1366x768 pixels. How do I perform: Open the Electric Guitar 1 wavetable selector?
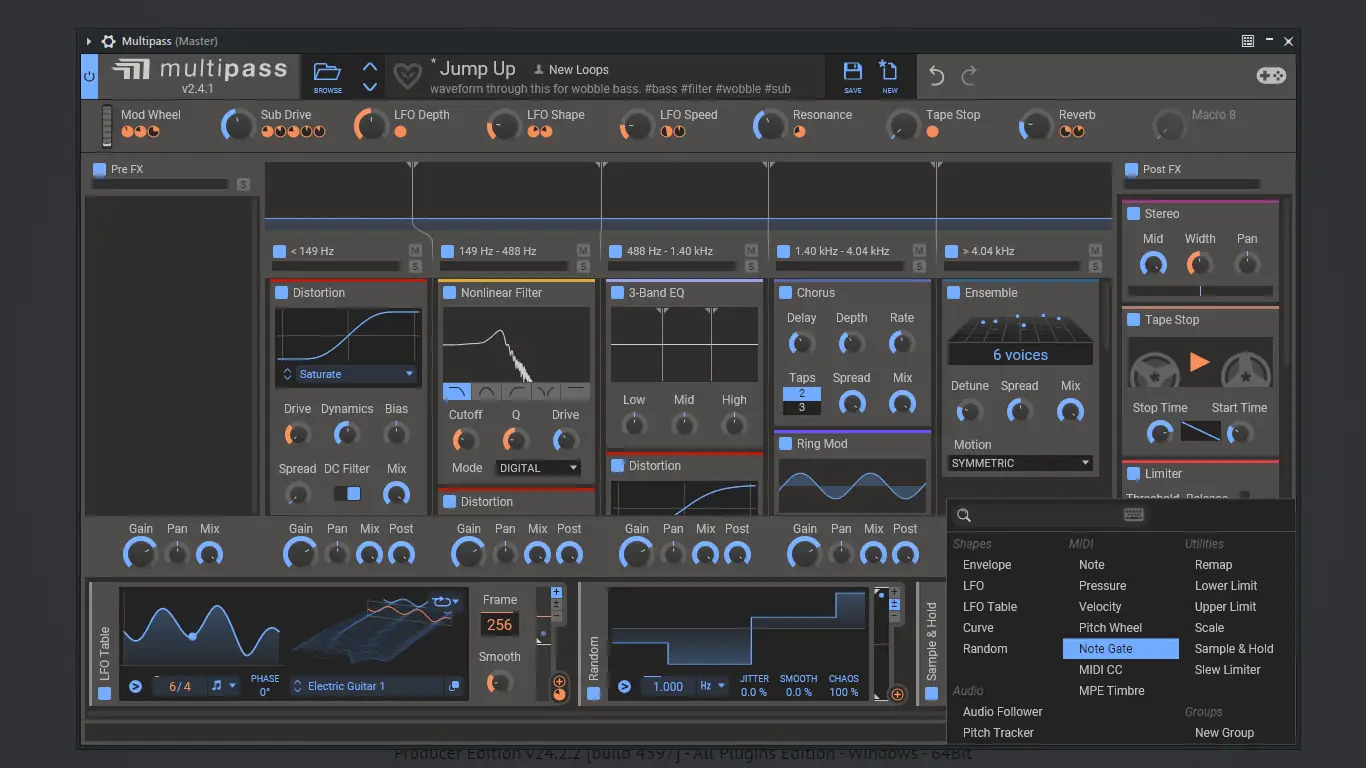pos(367,686)
